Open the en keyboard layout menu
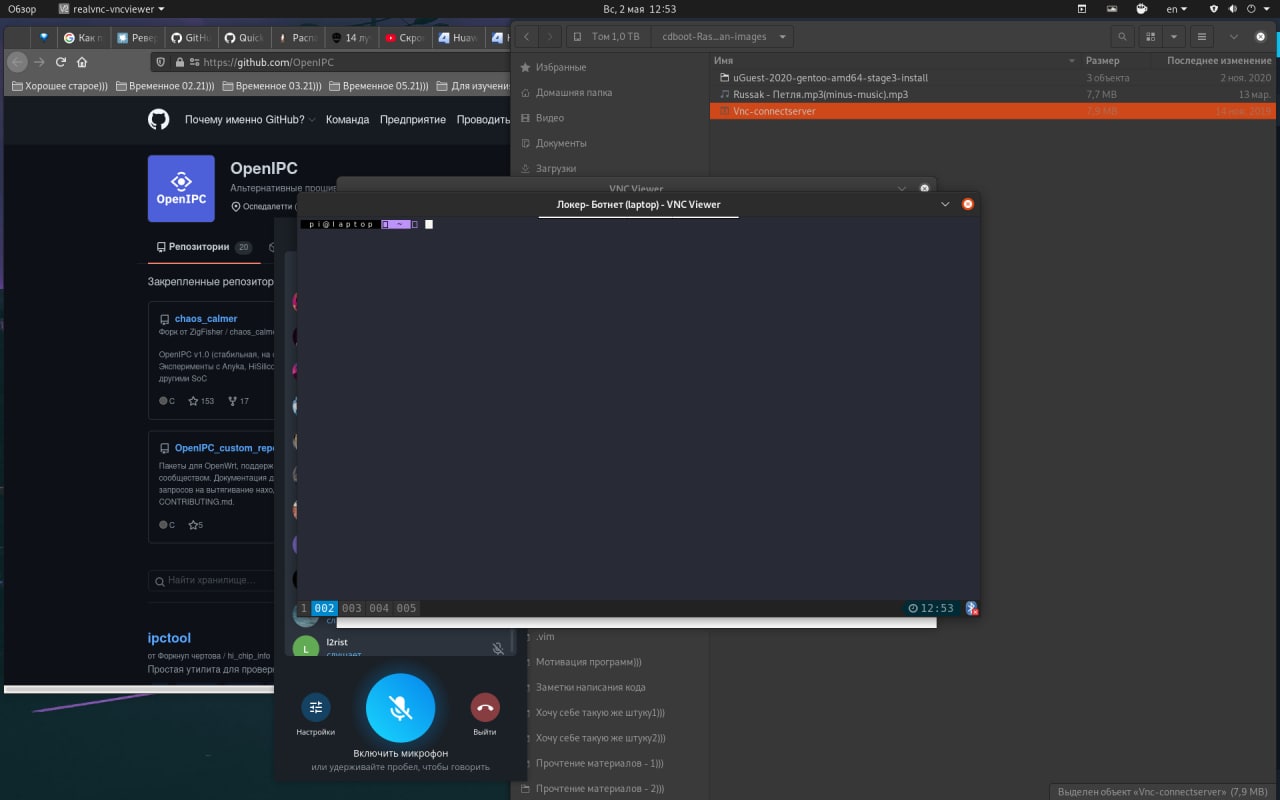 (x=1177, y=9)
